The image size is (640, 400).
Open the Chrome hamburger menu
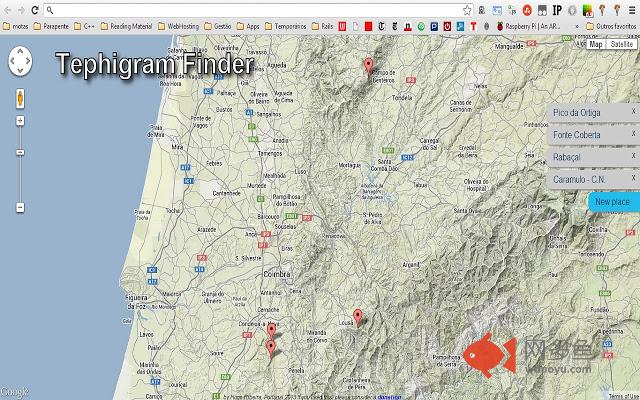click(632, 10)
